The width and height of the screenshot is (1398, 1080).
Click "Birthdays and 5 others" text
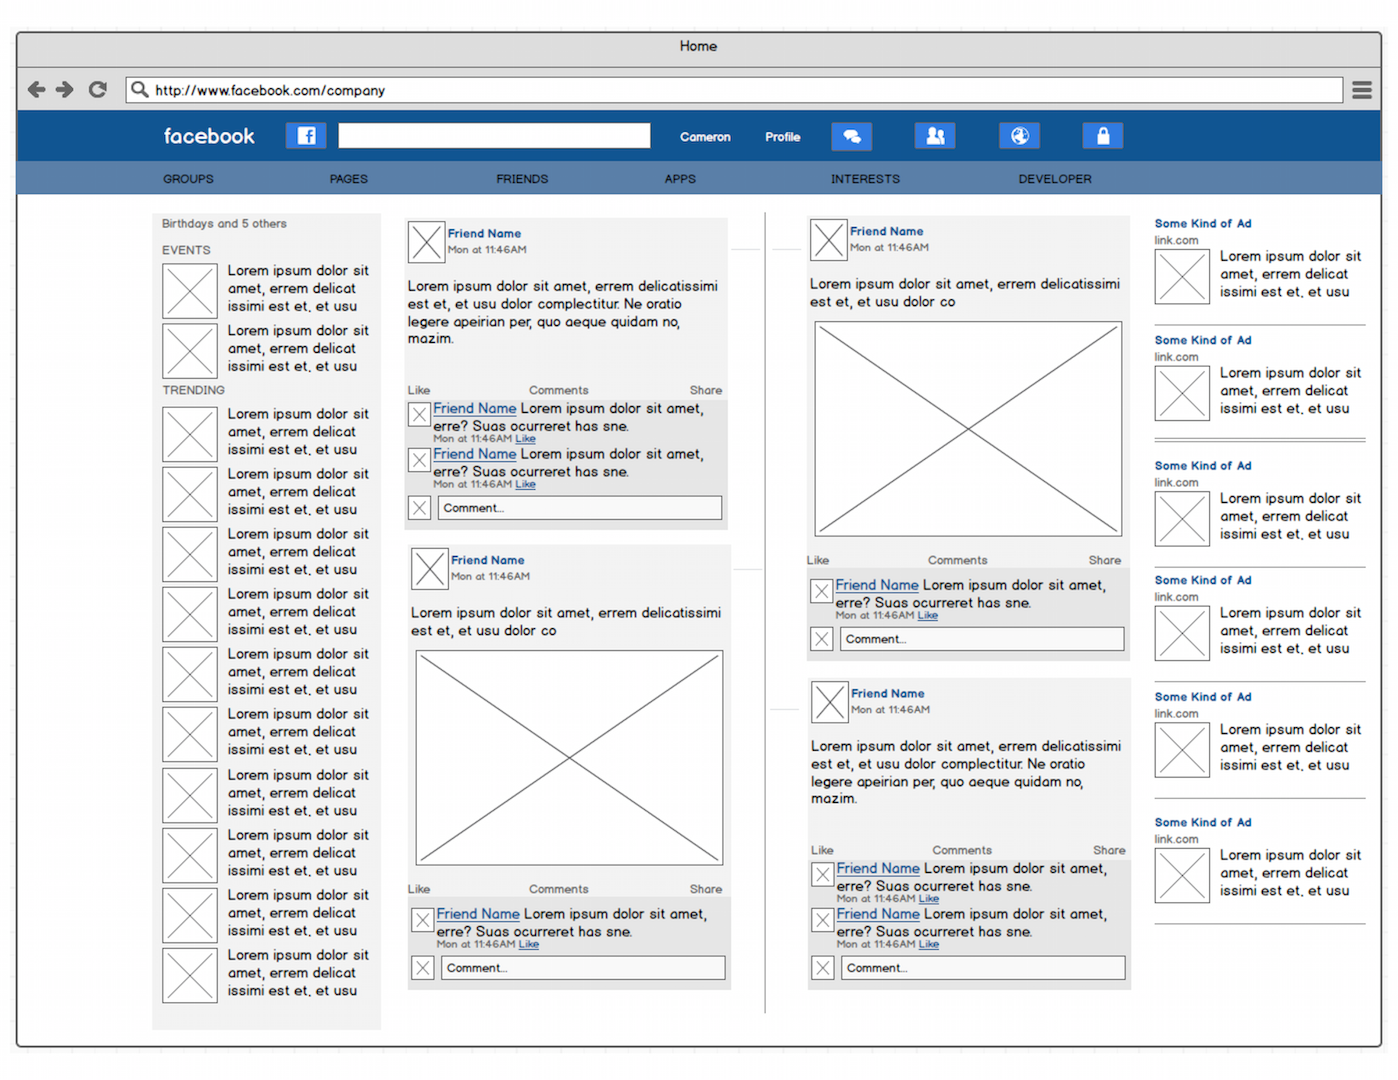(224, 224)
